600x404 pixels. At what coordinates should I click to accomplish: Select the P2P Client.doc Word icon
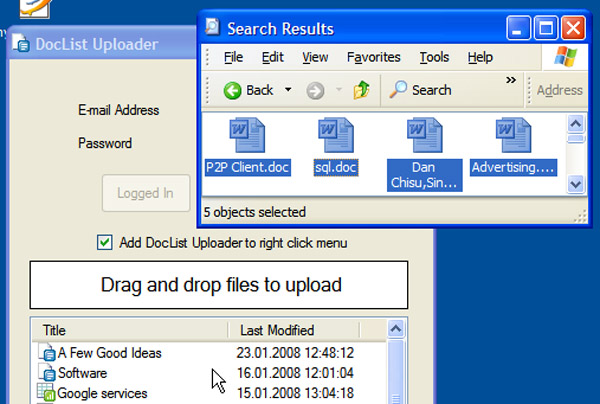click(x=247, y=135)
